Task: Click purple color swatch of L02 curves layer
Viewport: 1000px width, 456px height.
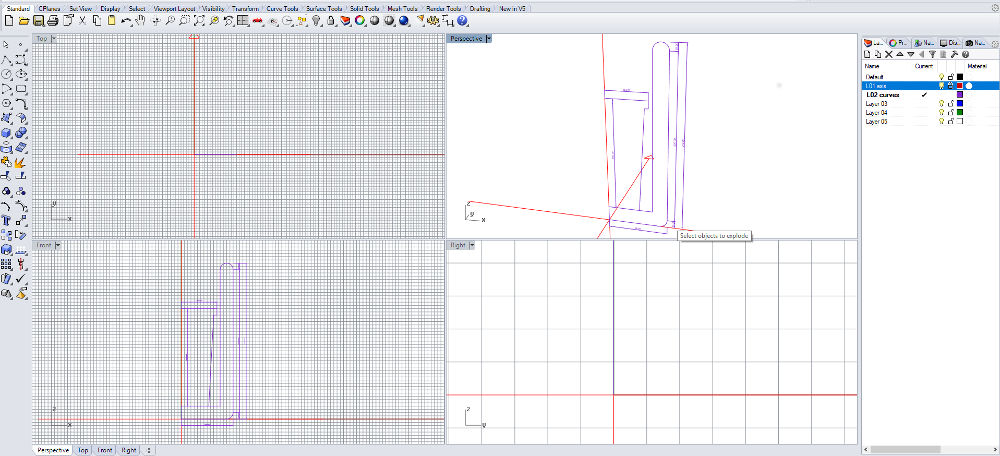Action: 960,95
